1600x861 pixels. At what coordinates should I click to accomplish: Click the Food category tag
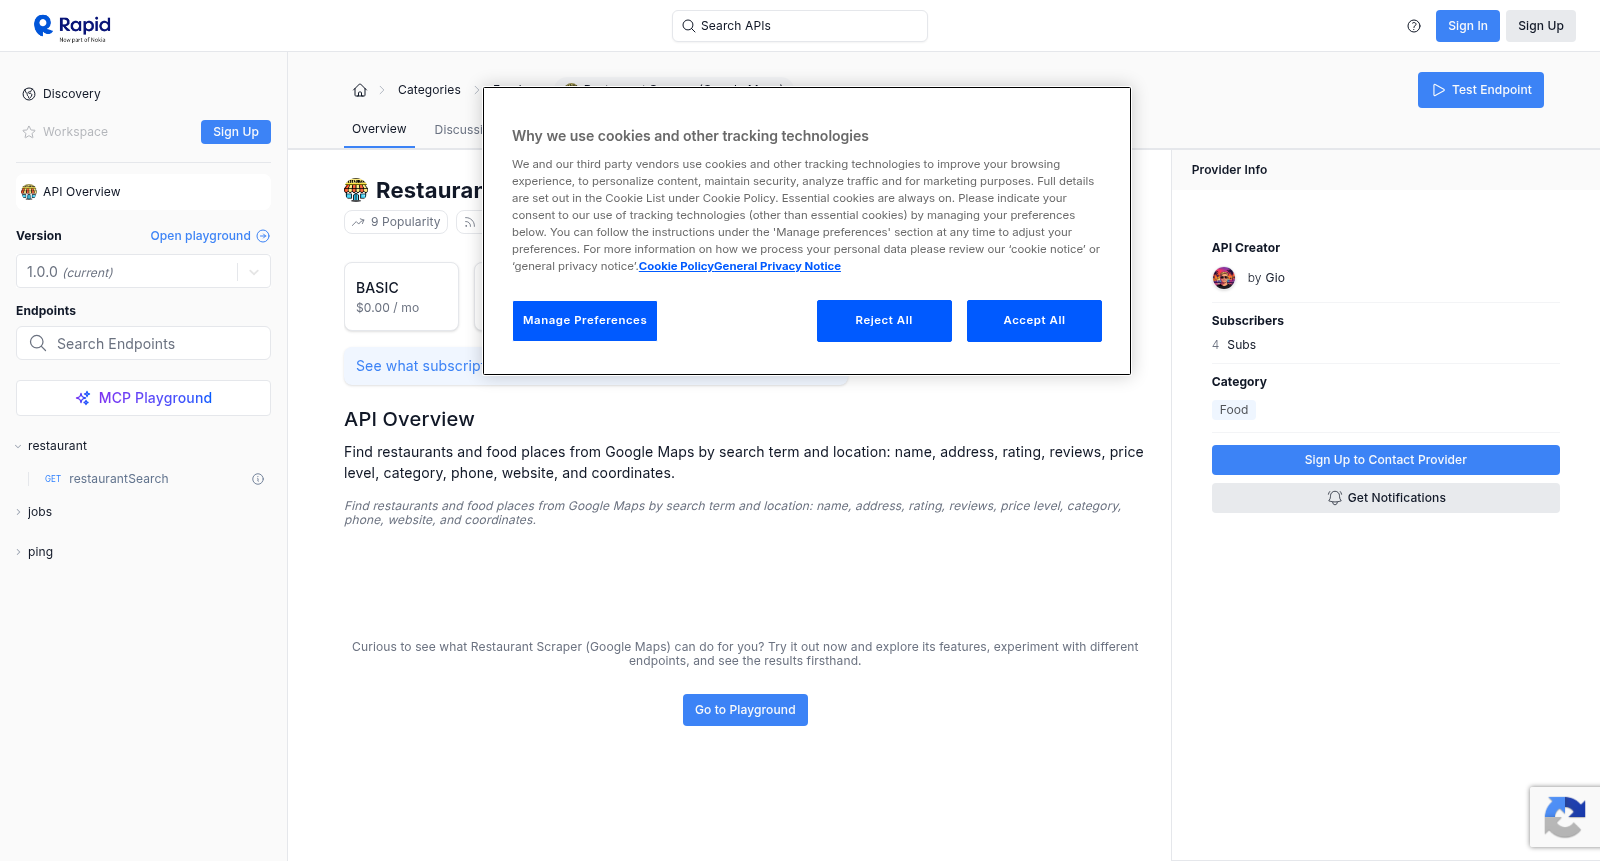click(1234, 410)
